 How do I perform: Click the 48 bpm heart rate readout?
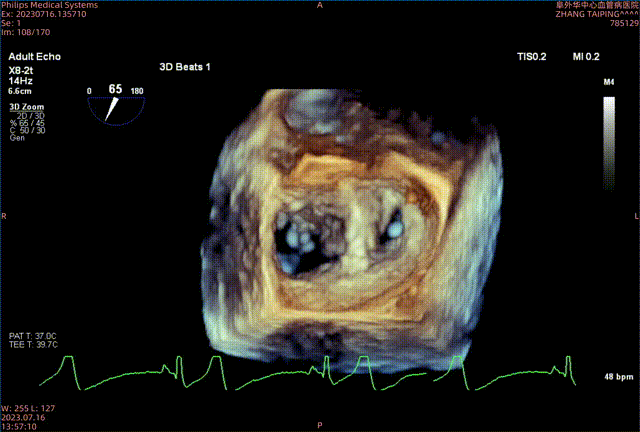pyautogui.click(x=616, y=377)
